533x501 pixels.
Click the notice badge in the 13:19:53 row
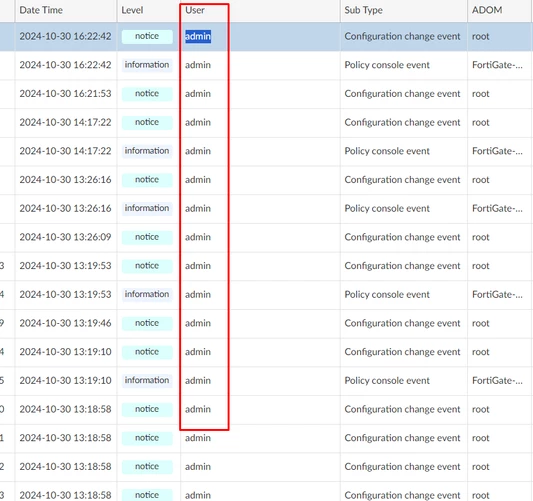tap(147, 266)
